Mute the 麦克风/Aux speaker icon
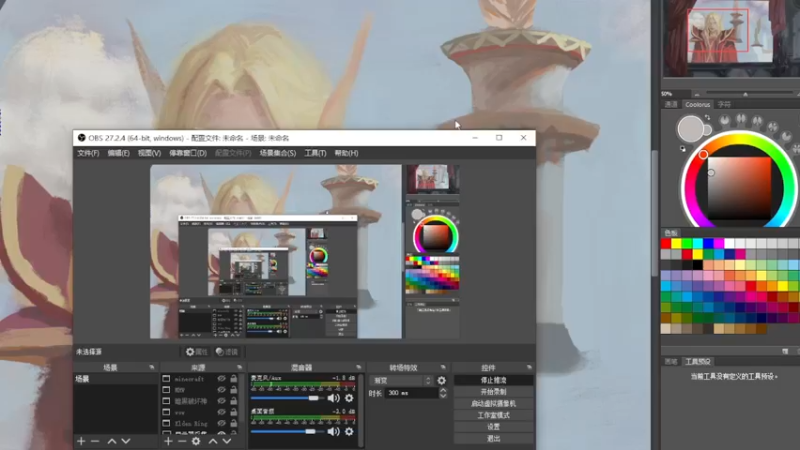Image resolution: width=800 pixels, height=450 pixels. 334,398
